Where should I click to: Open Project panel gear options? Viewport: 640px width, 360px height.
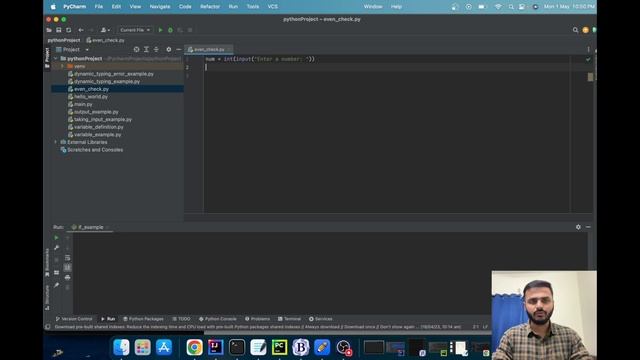pyautogui.click(x=169, y=49)
